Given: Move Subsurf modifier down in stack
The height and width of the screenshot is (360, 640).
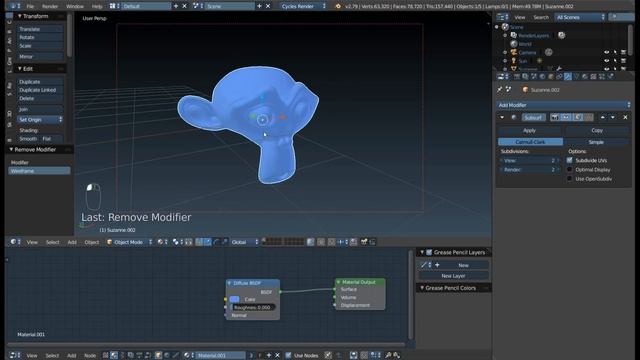Looking at the screenshot, I should click(613, 117).
